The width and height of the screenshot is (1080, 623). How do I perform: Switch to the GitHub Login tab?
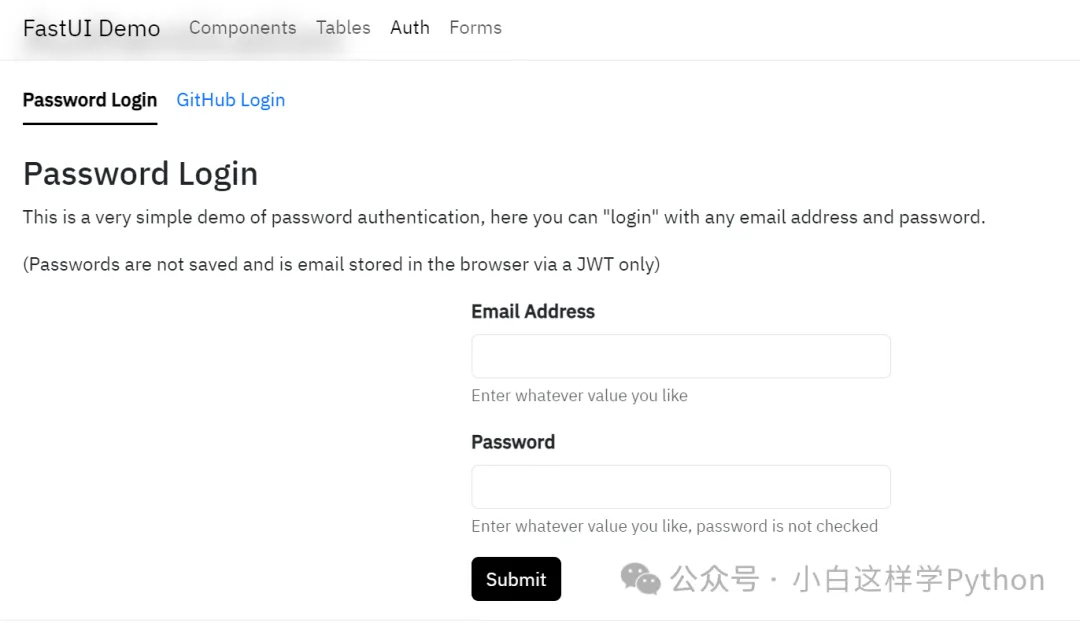coord(230,100)
